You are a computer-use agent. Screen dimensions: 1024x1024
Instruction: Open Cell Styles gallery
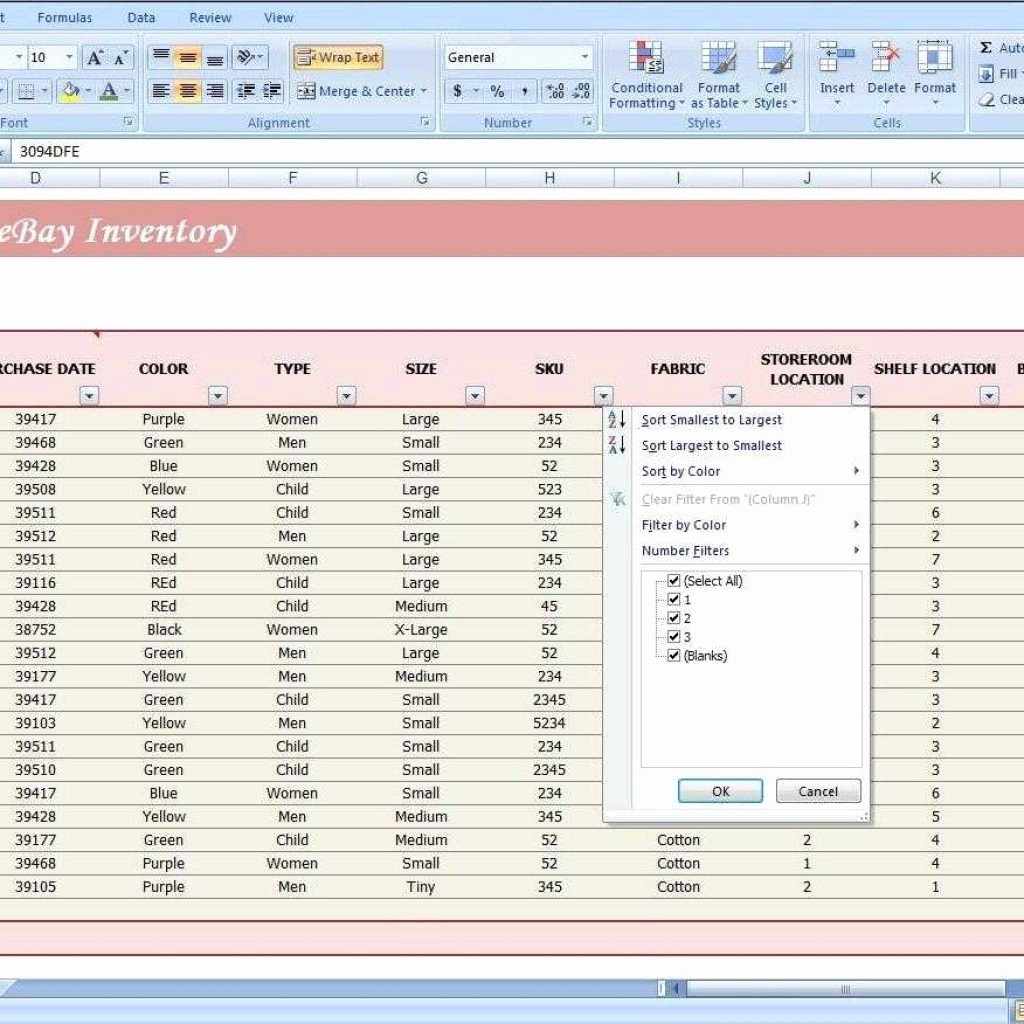pyautogui.click(x=775, y=74)
